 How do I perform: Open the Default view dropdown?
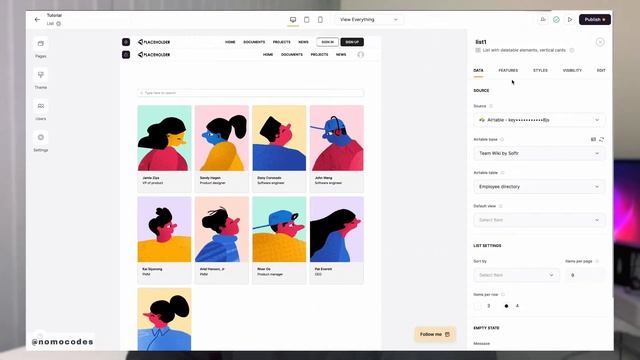click(539, 220)
